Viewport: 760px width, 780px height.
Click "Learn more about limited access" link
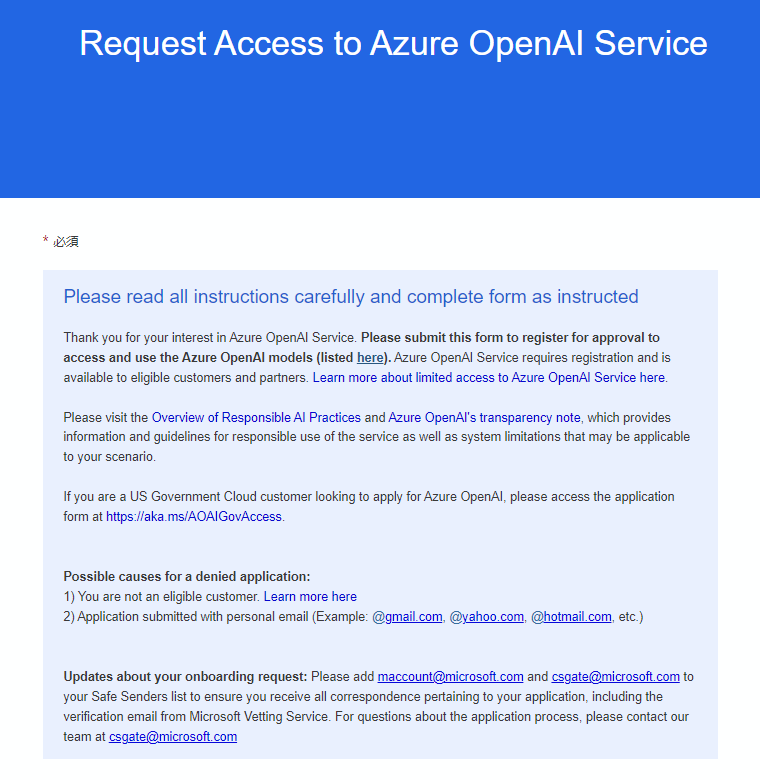(x=489, y=378)
